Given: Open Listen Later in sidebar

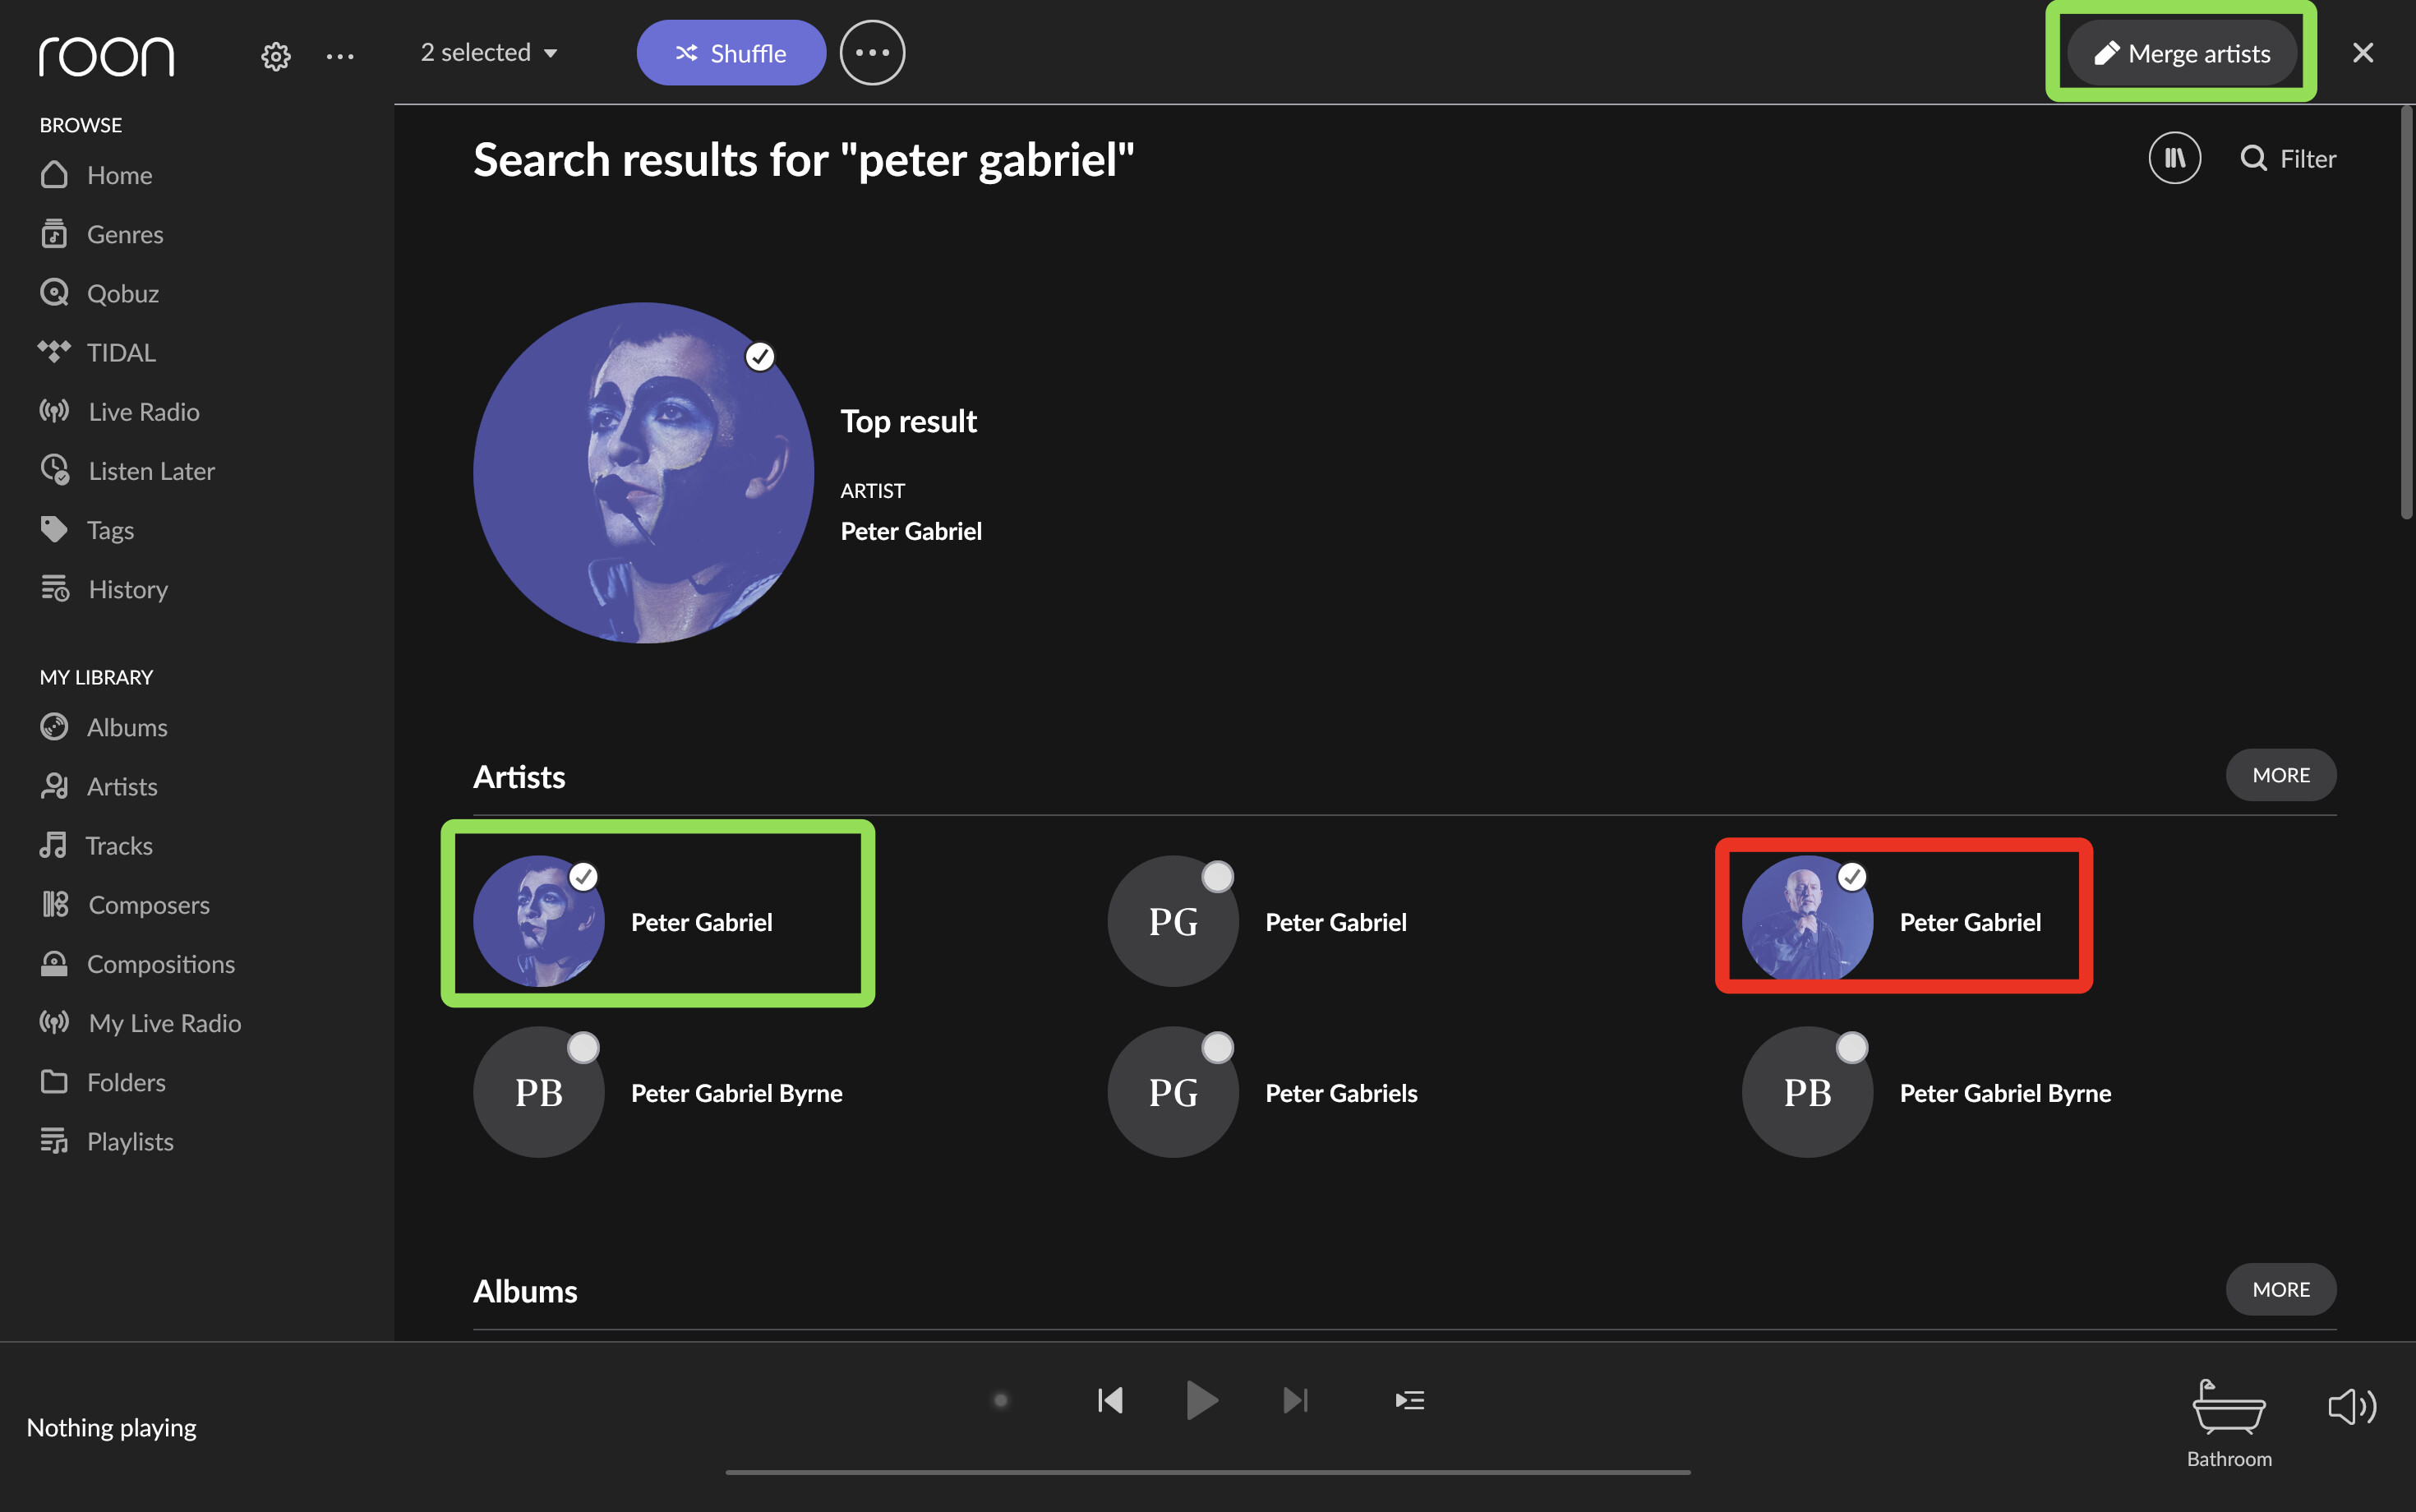Looking at the screenshot, I should pyautogui.click(x=127, y=470).
